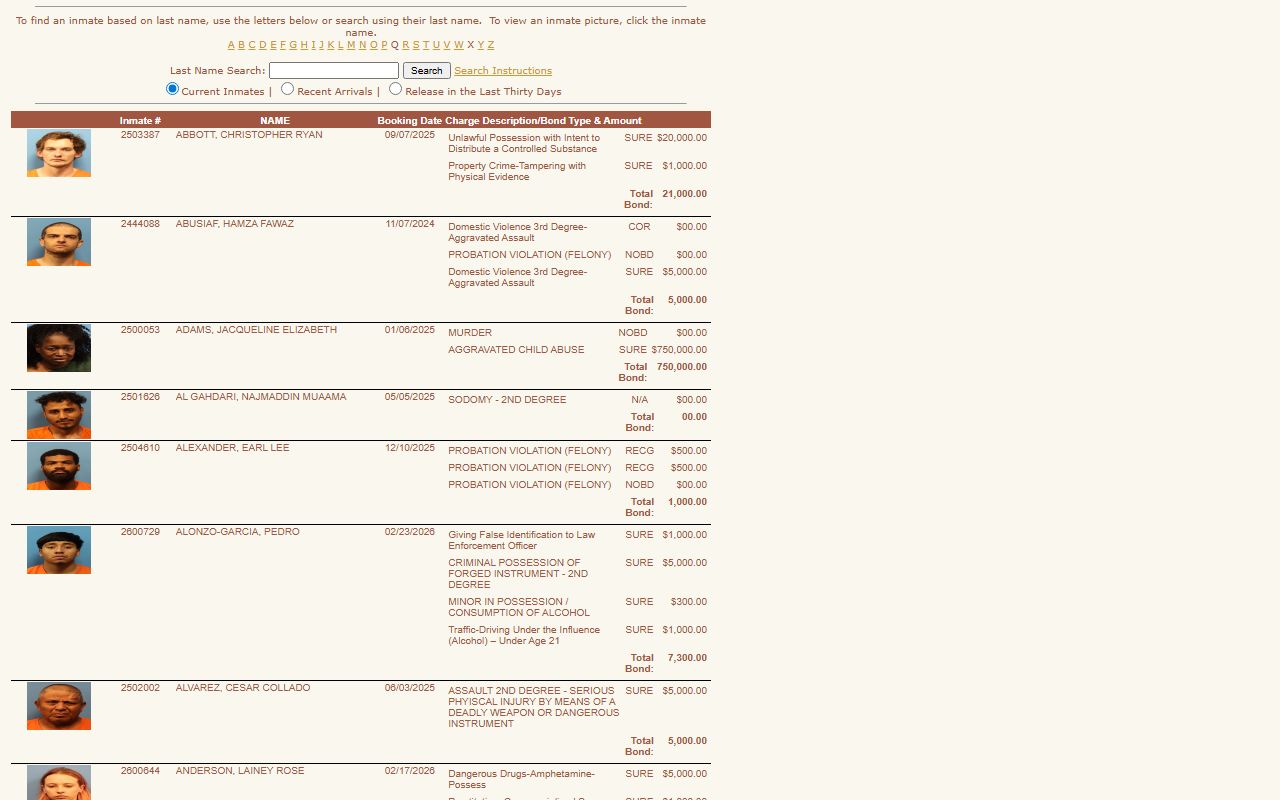Click the AGGRAVATED CHILD ABUSE charge

[516, 350]
